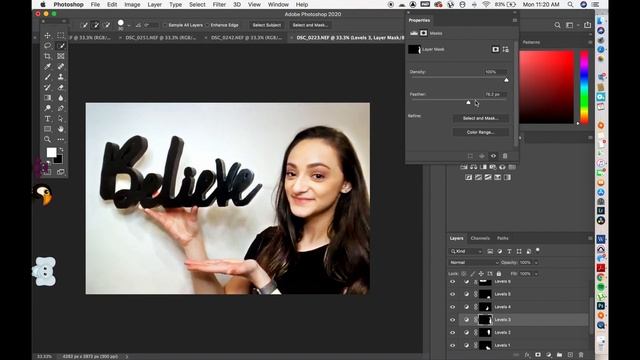This screenshot has width=640, height=360.
Task: Click Add layer mask icon in Layers panel
Action: [538, 355]
